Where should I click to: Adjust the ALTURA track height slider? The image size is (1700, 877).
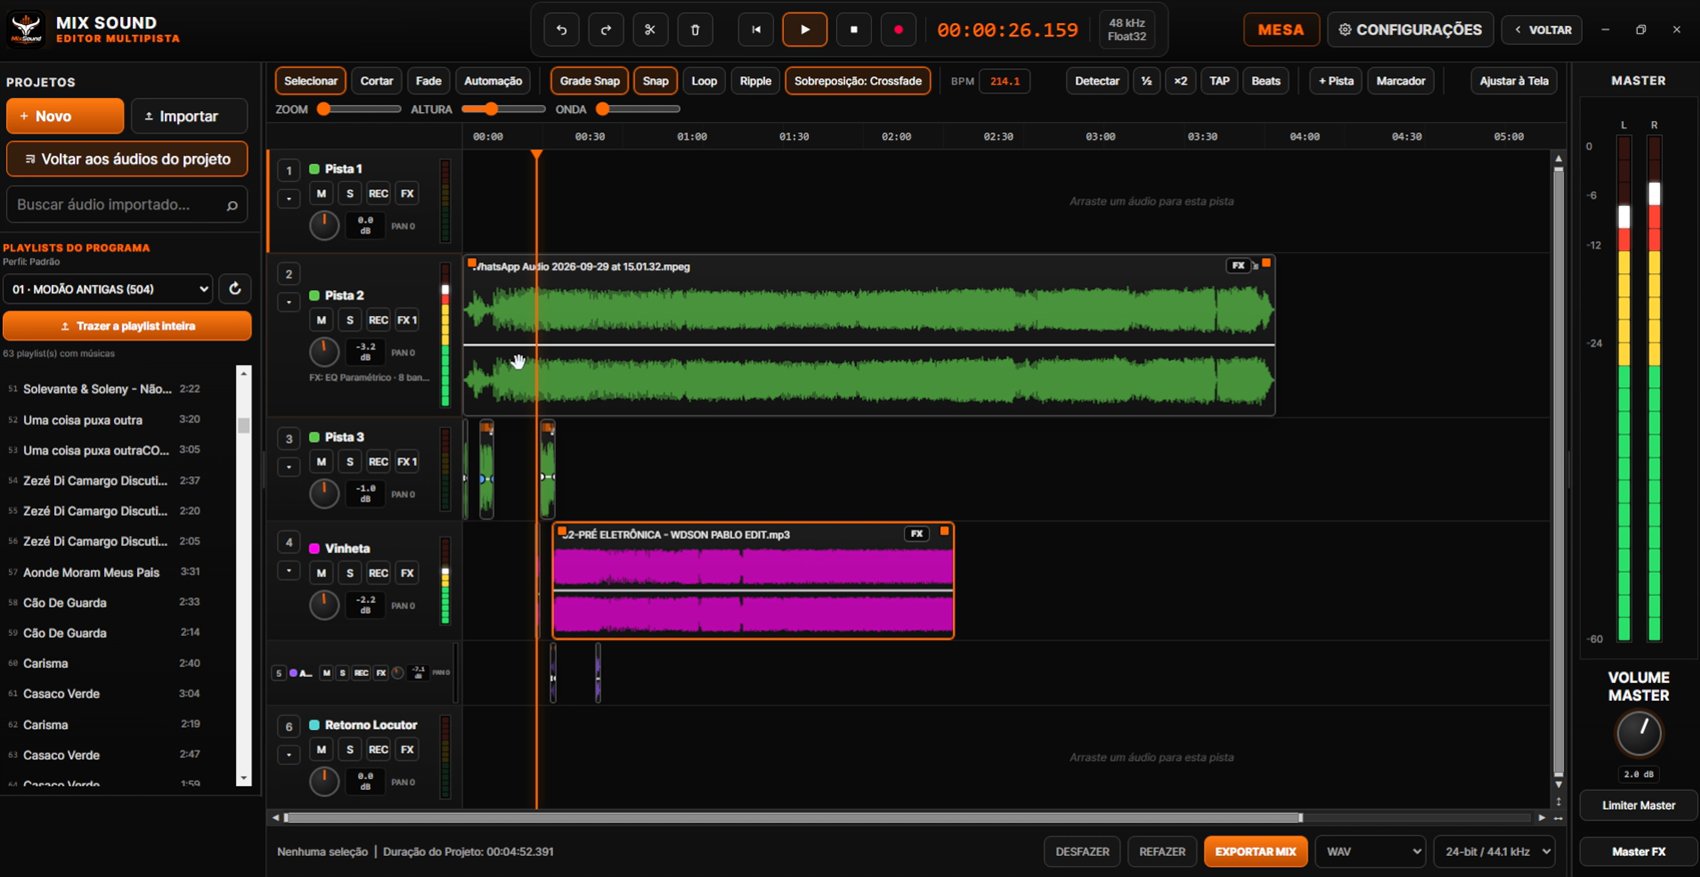tap(503, 109)
